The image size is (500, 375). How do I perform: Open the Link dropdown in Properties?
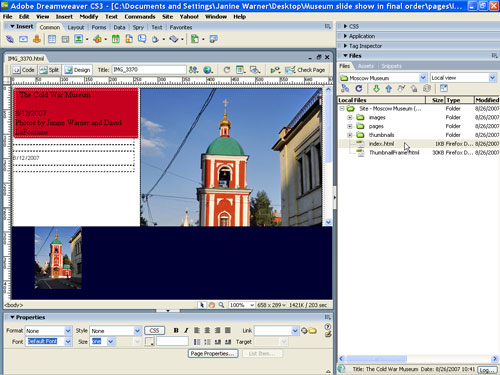295,331
